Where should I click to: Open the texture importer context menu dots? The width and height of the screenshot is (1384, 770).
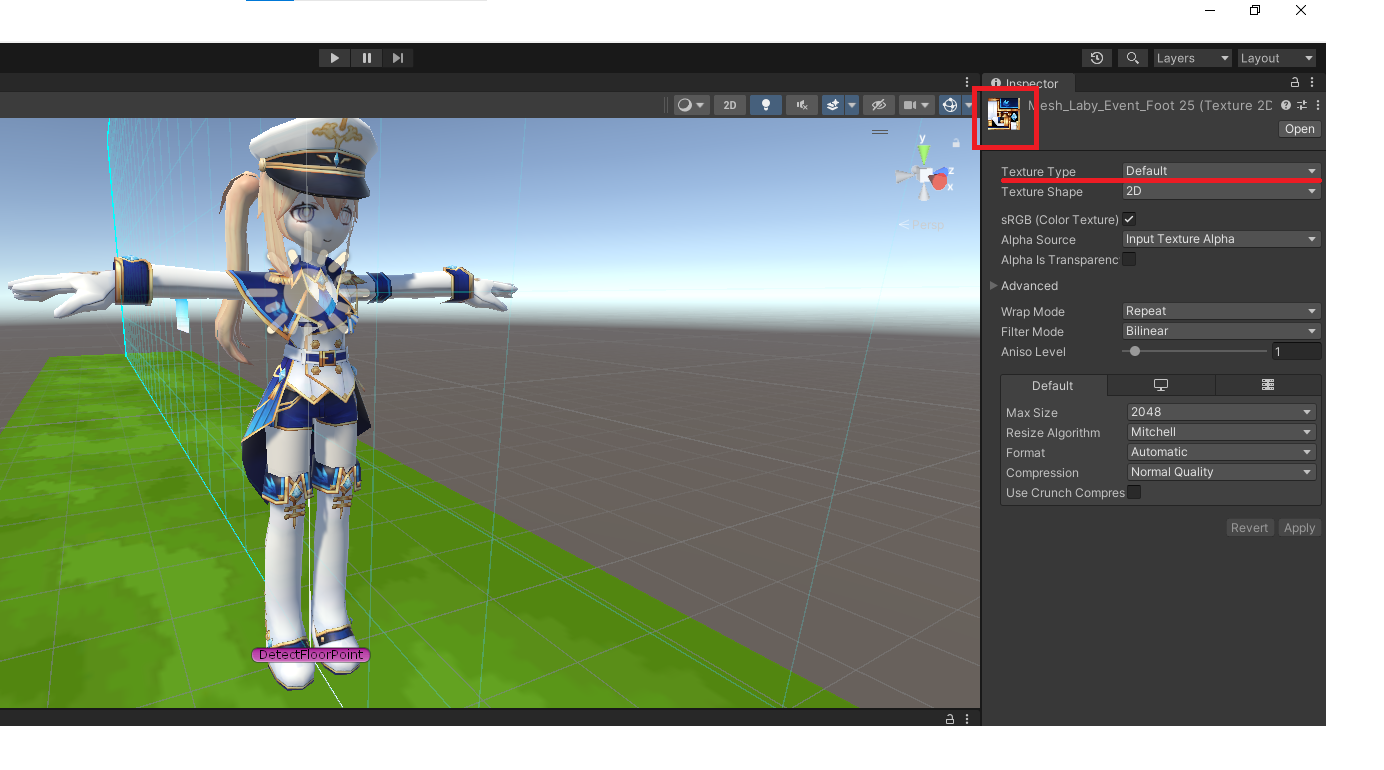1318,105
